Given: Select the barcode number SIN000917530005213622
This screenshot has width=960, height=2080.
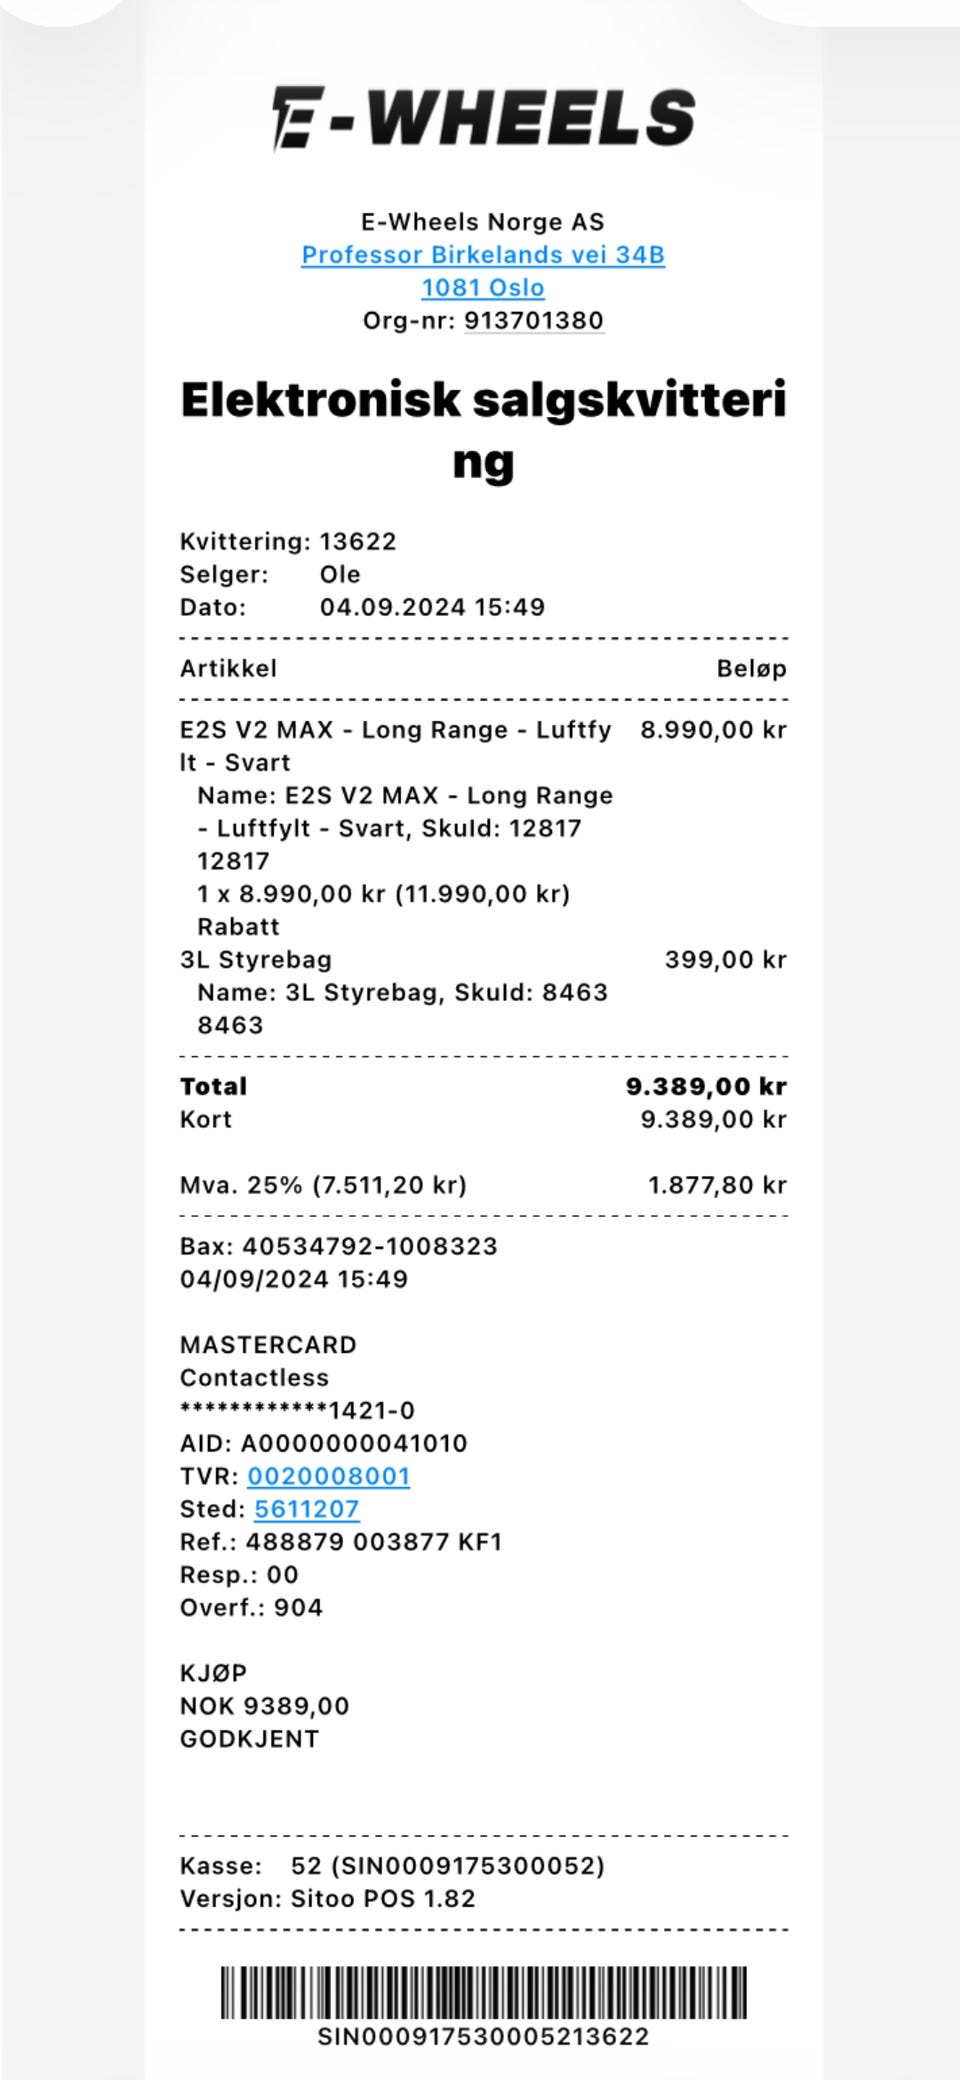Looking at the screenshot, I should click(483, 2037).
